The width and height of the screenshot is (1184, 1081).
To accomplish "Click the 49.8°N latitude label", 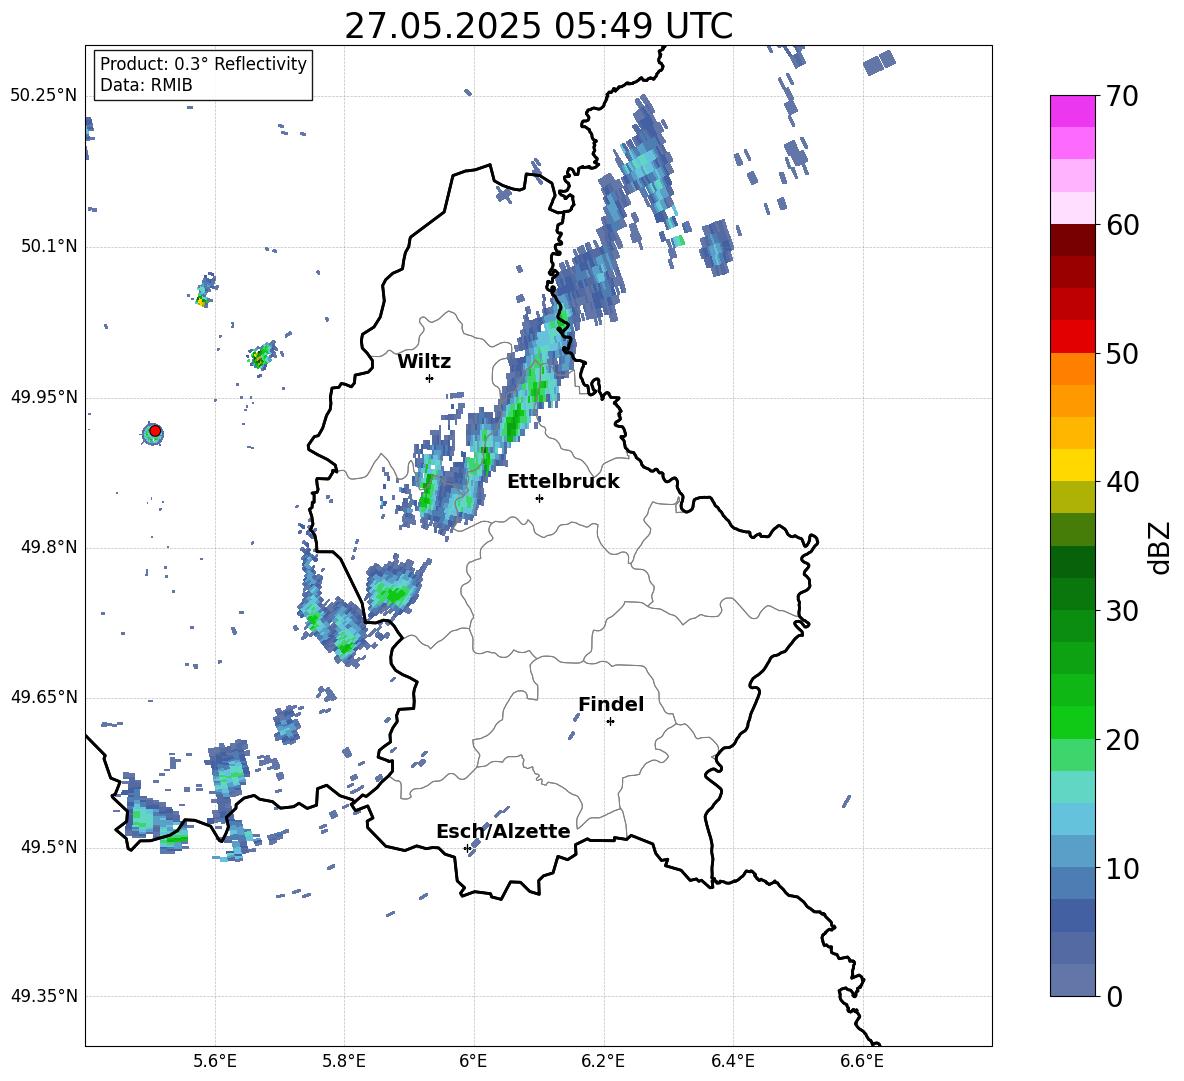I will [49, 547].
